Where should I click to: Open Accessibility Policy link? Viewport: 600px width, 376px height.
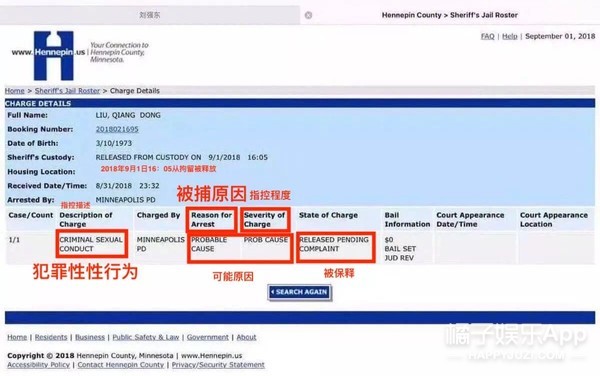tap(39, 365)
